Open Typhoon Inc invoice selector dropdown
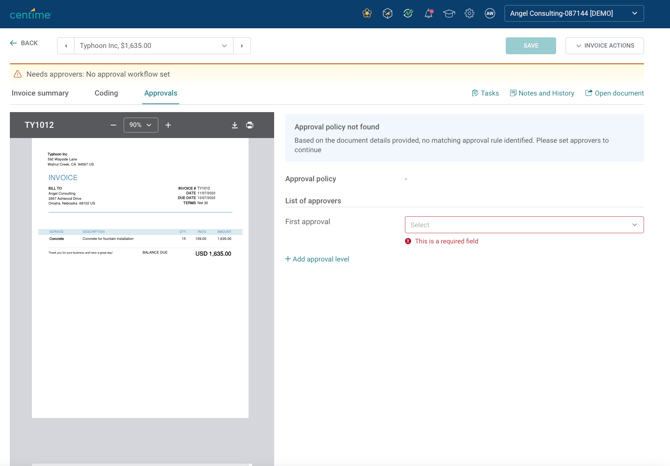The height and width of the screenshot is (466, 670). (x=154, y=46)
